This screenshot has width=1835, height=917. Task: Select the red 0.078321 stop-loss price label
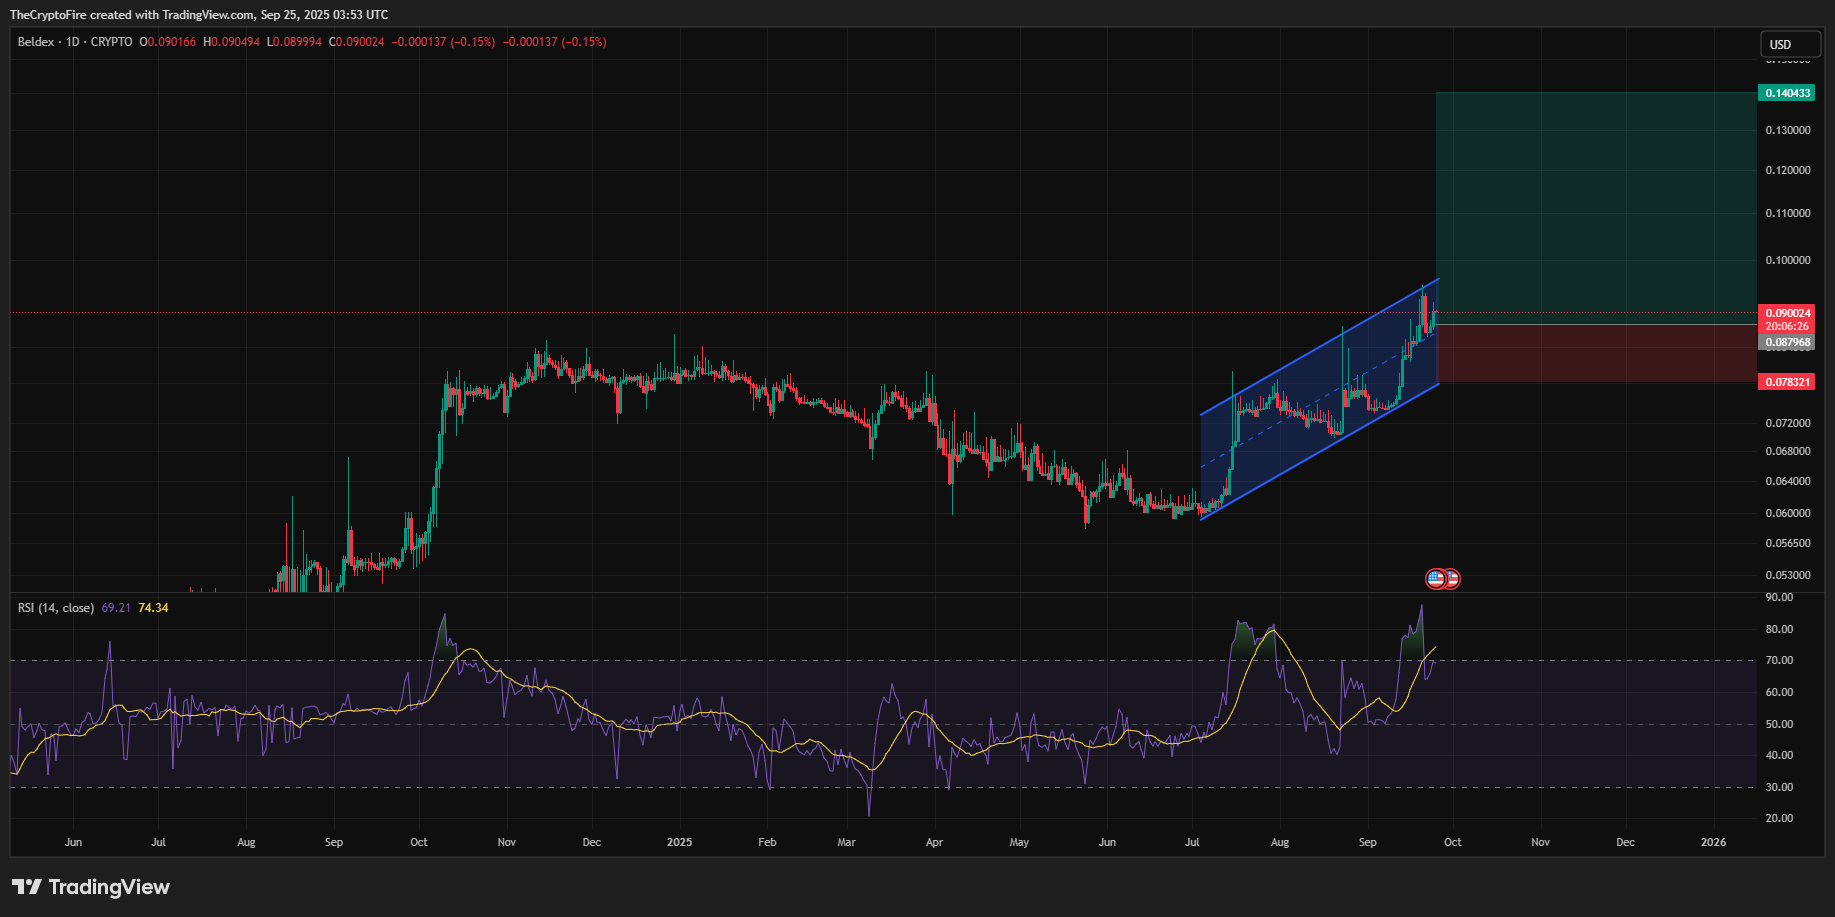click(1787, 382)
